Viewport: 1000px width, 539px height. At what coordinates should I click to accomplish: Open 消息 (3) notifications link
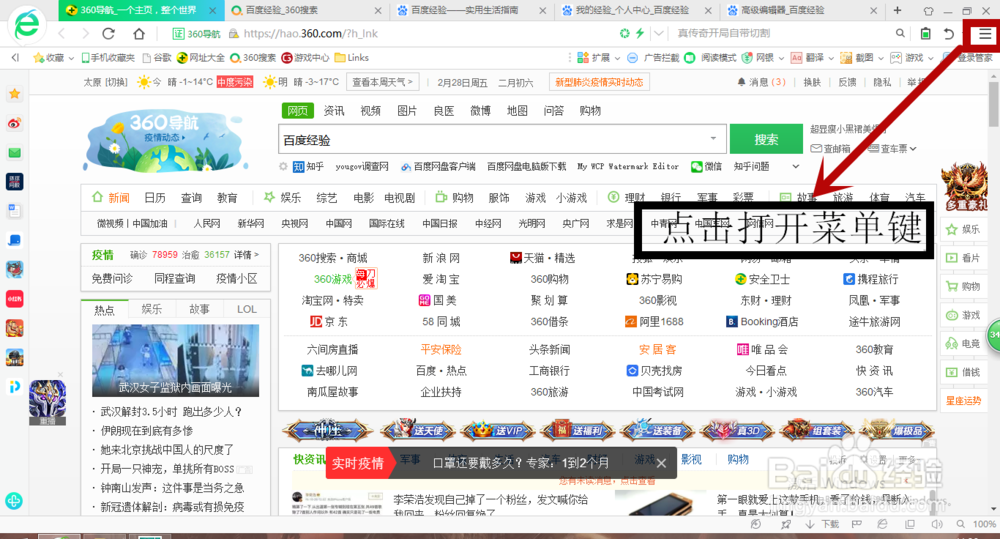click(761, 82)
